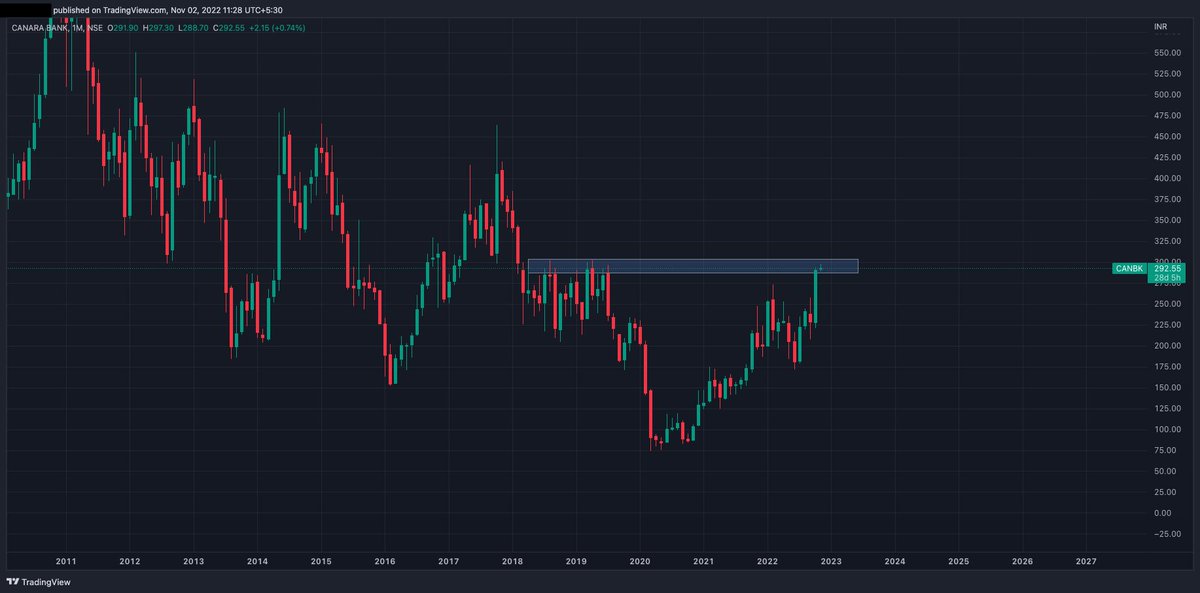Click the 2020 year label on timeline

pyautogui.click(x=641, y=562)
